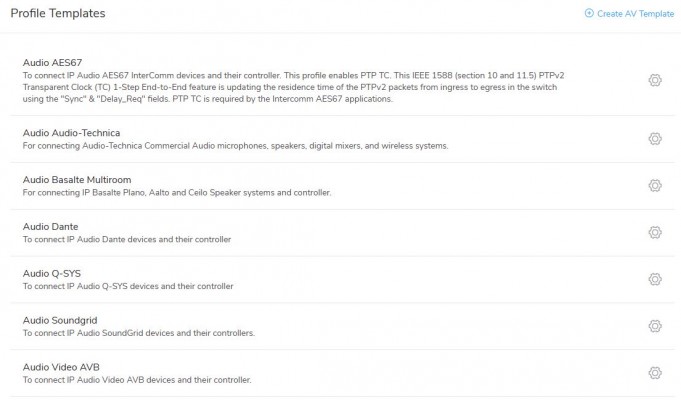Click the AES67 PTP TC description paragraph

coord(294,87)
